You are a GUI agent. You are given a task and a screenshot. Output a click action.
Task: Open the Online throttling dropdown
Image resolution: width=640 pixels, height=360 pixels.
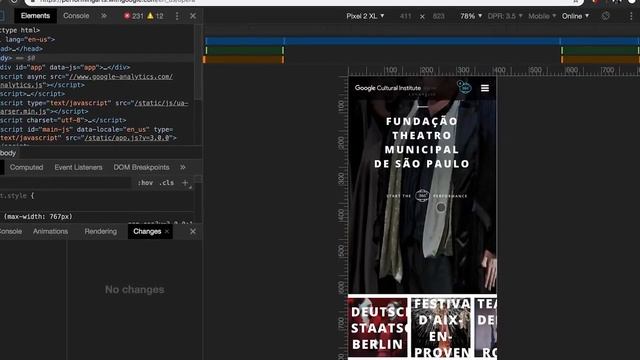click(x=575, y=16)
